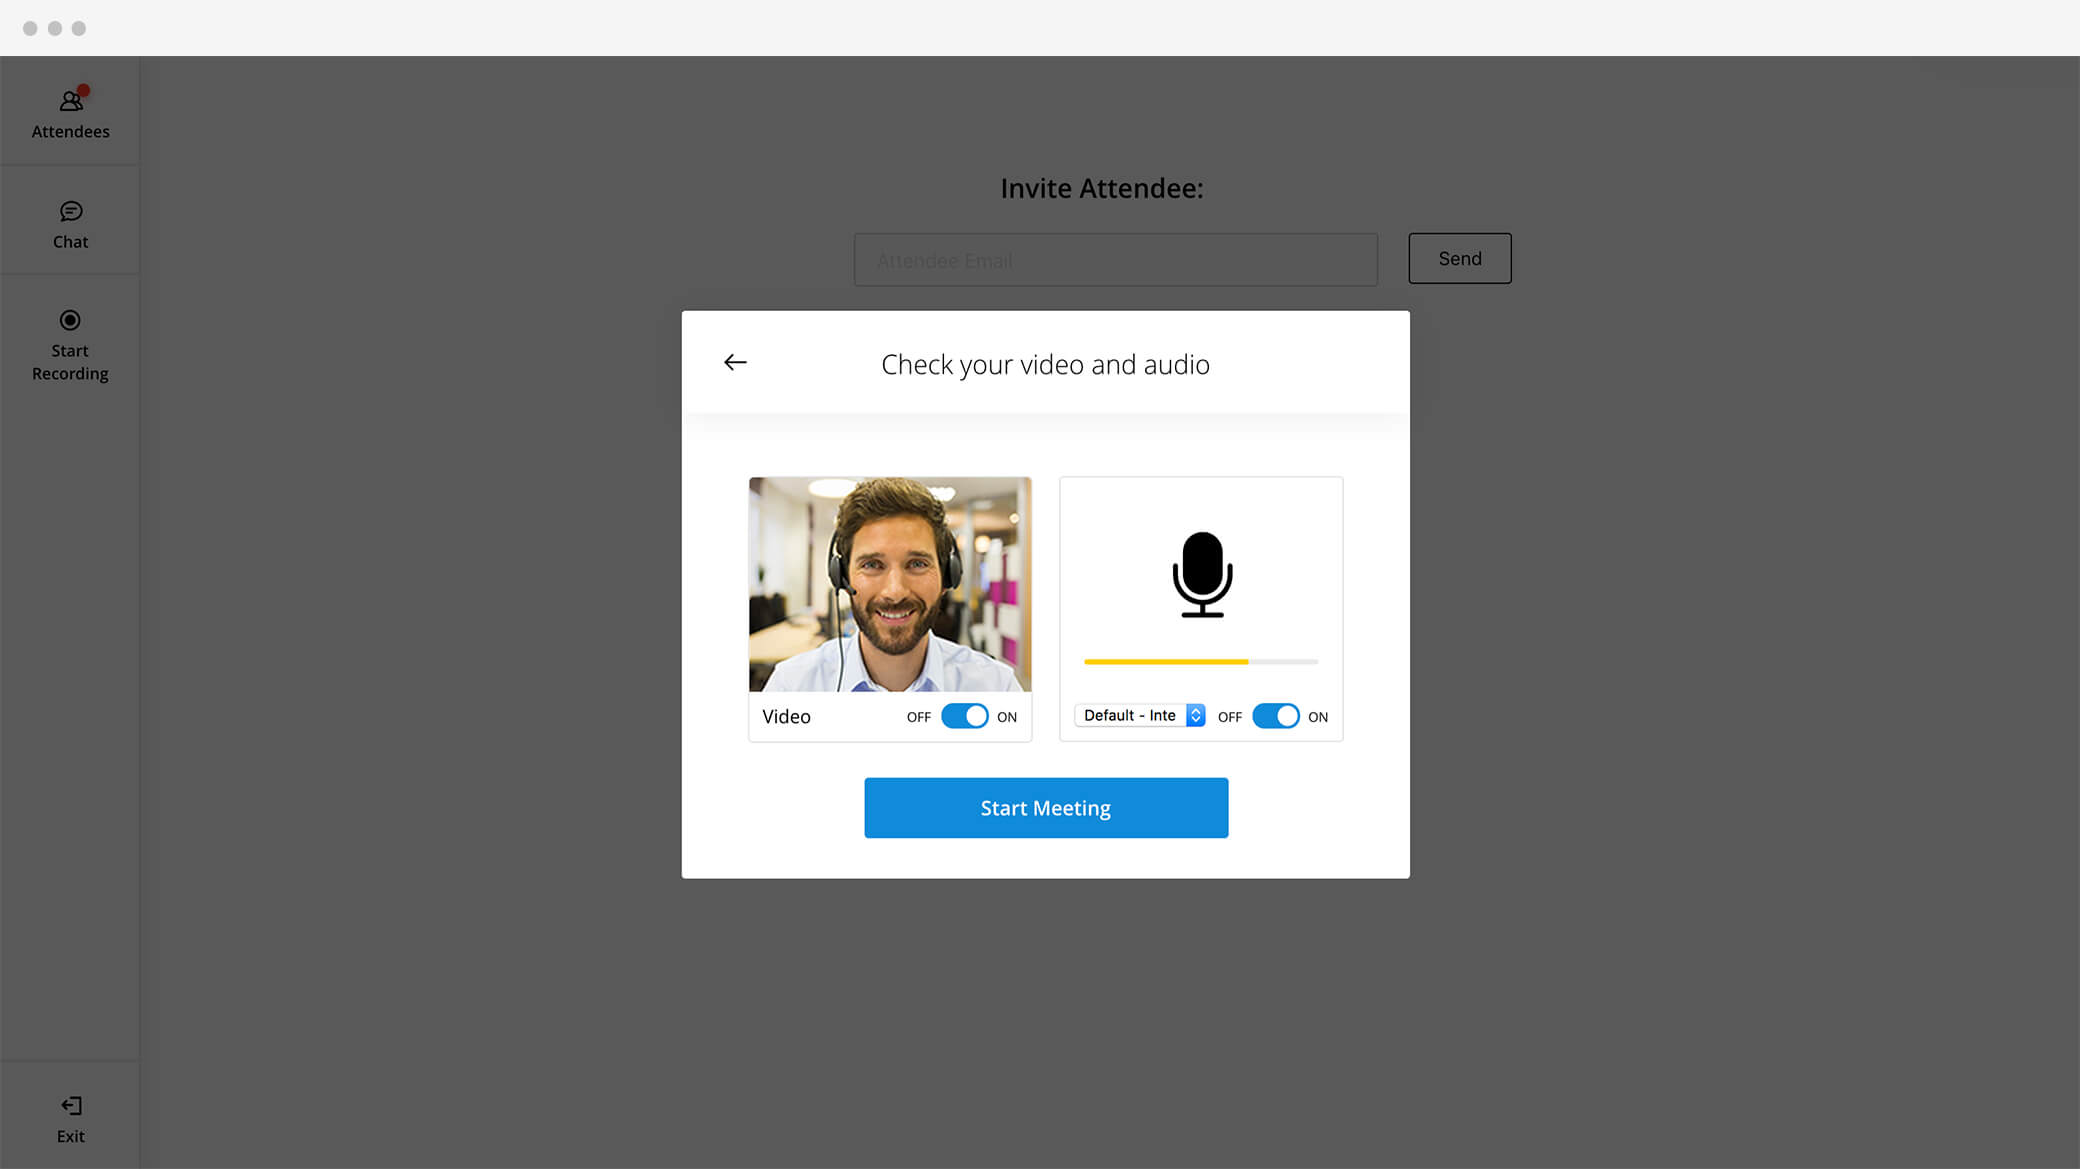Focus the Attendee Email input field
The height and width of the screenshot is (1169, 2080).
click(1116, 260)
